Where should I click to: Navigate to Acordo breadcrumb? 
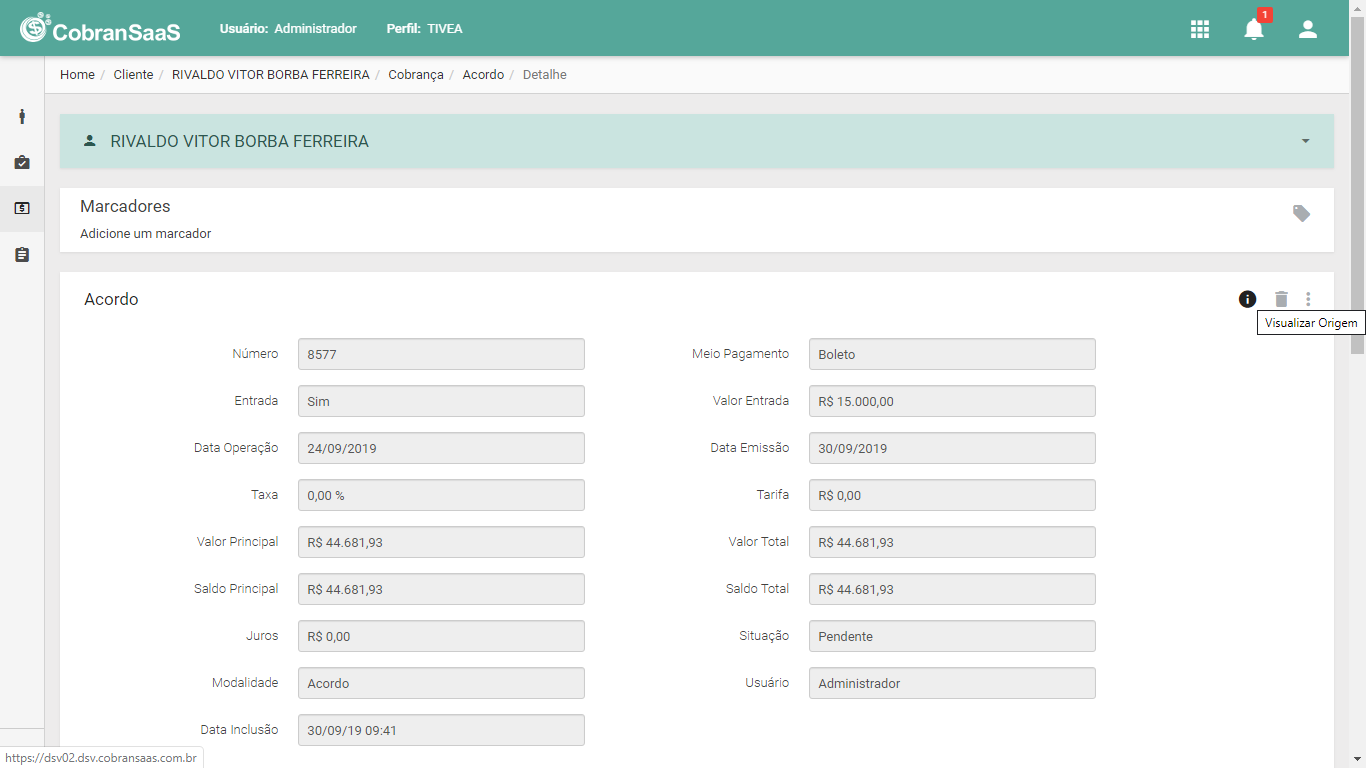[483, 75]
